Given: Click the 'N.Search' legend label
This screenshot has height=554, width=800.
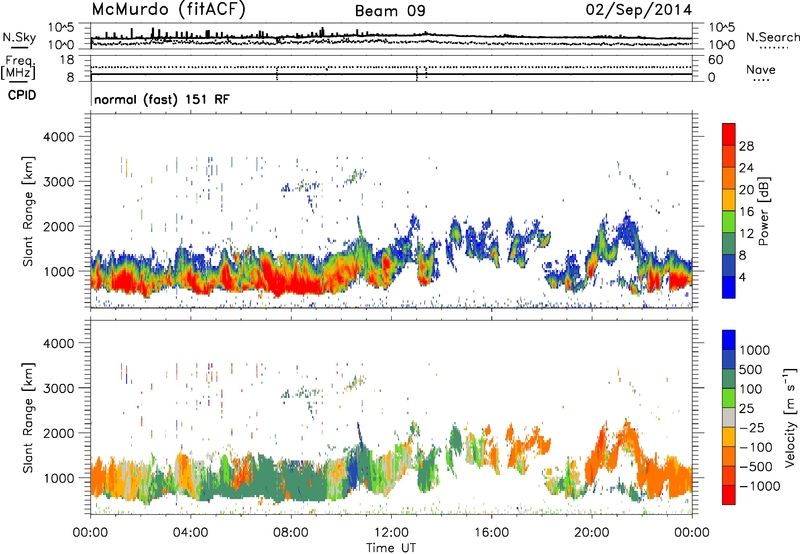Looking at the screenshot, I should point(772,37).
